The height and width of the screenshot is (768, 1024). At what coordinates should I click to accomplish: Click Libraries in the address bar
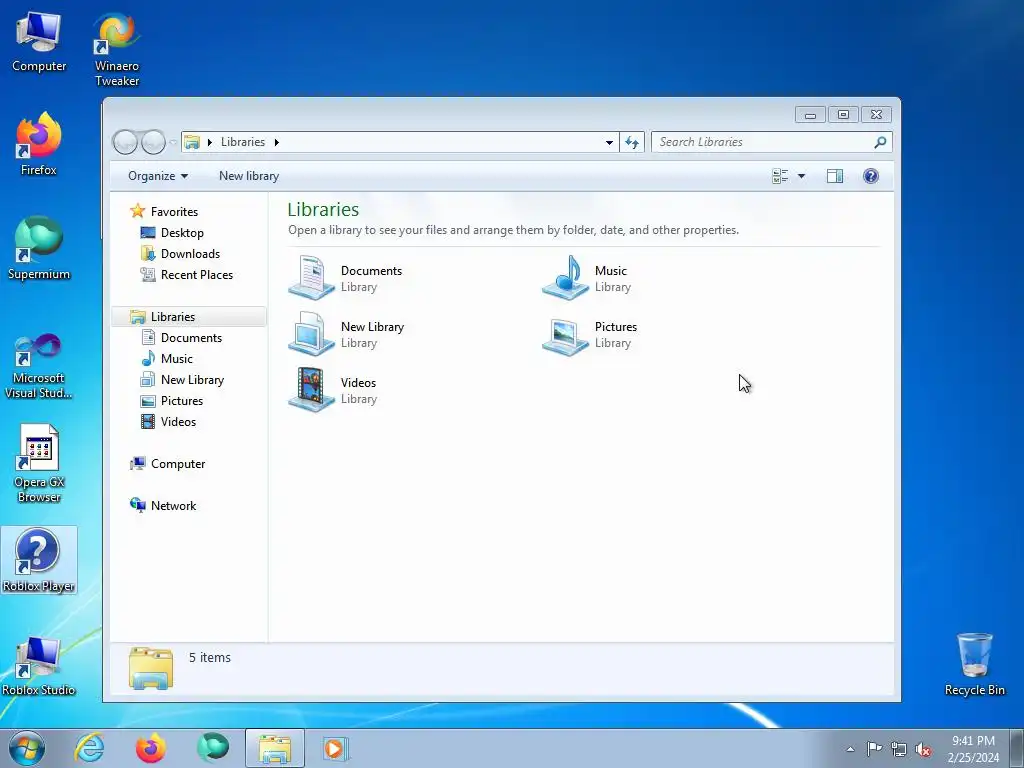point(242,142)
